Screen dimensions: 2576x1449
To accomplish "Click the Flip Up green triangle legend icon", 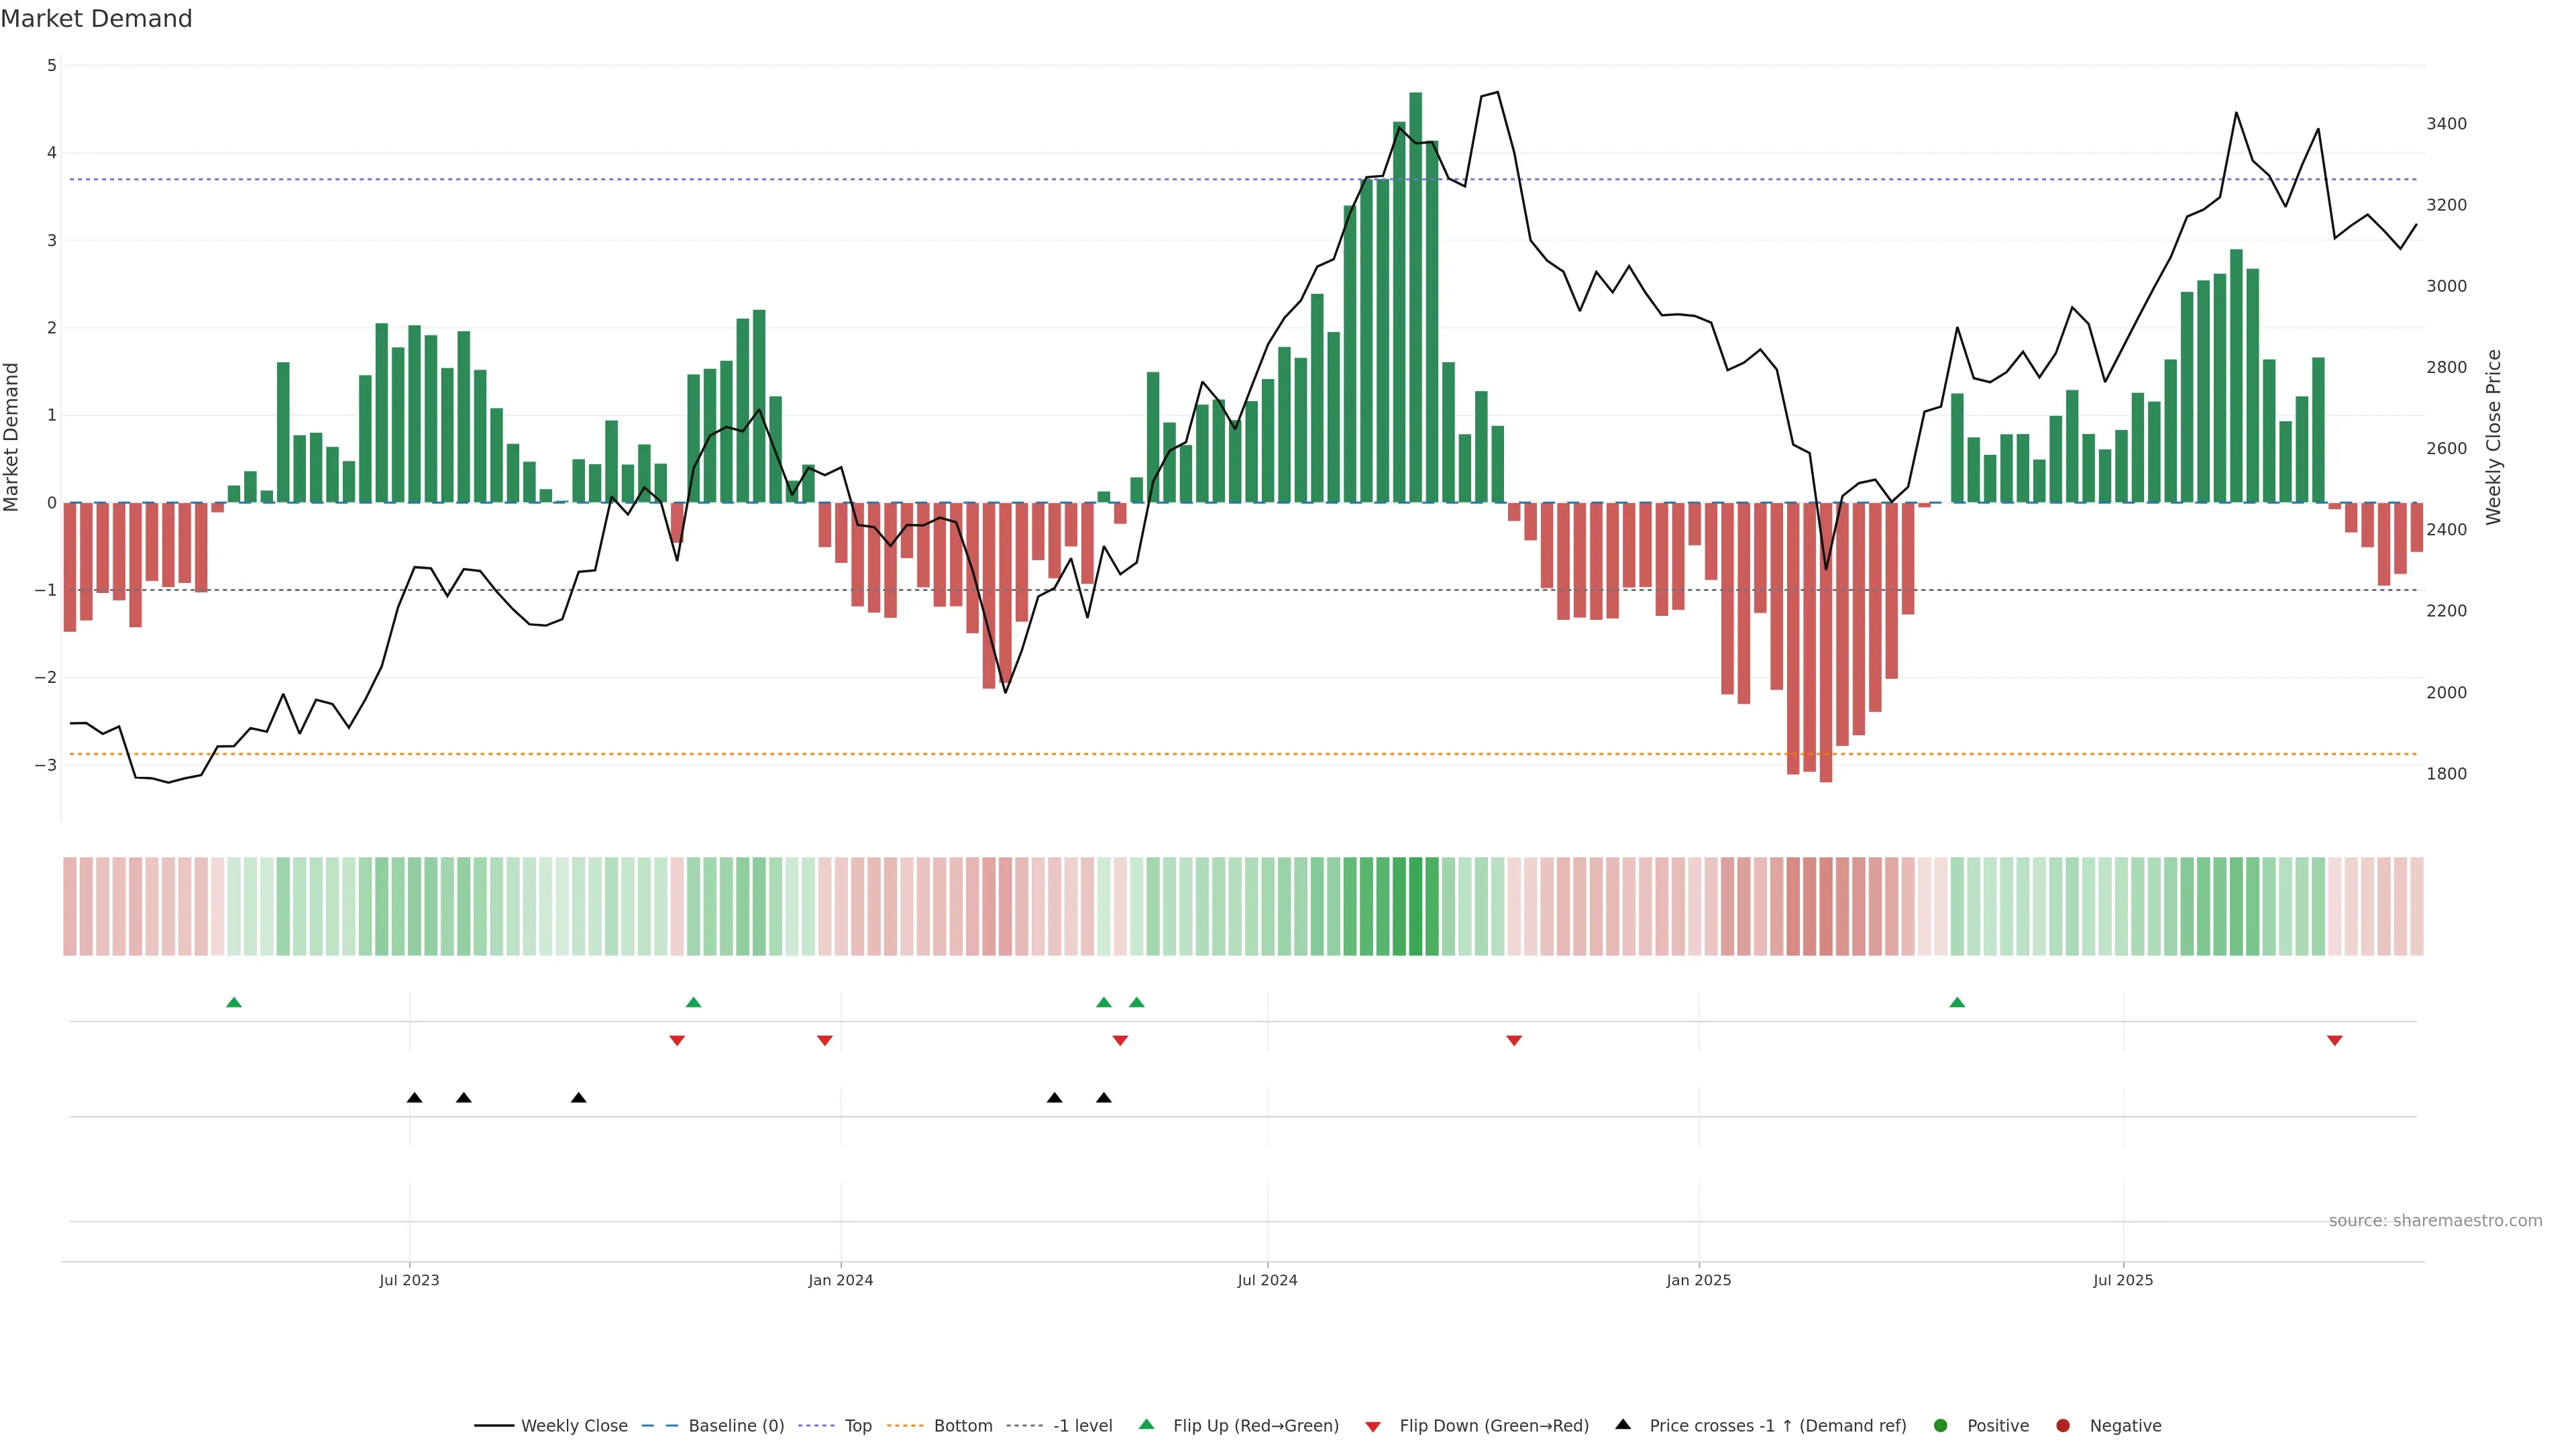I will [1146, 1424].
